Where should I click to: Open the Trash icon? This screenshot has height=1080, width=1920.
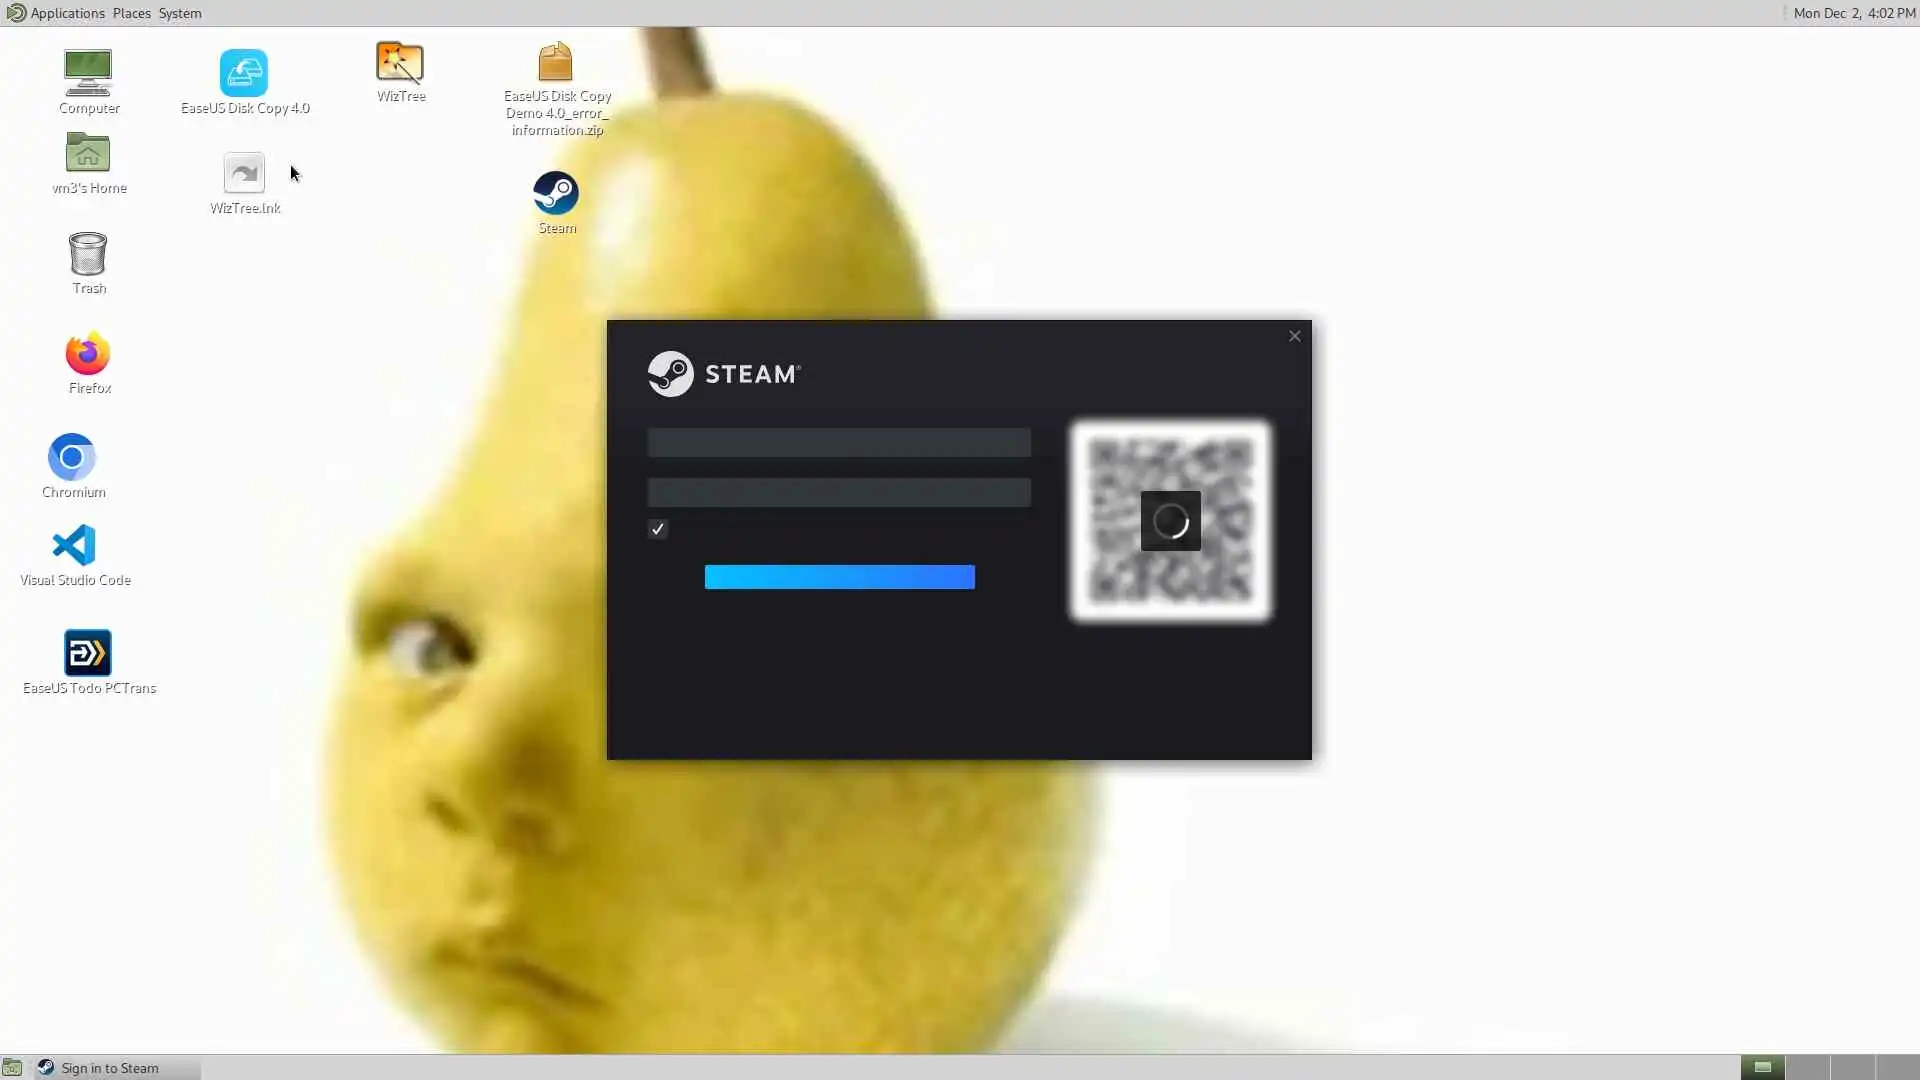[x=88, y=254]
